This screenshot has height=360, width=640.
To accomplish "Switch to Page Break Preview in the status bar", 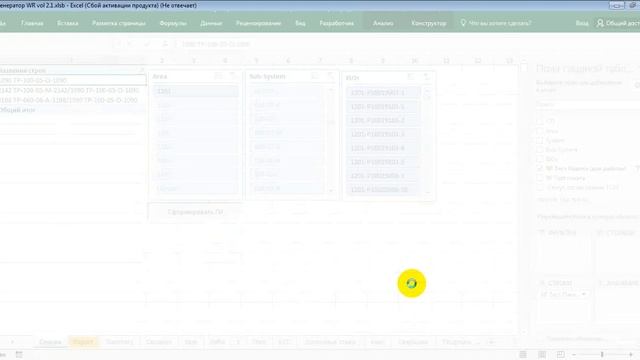I will click(561, 354).
